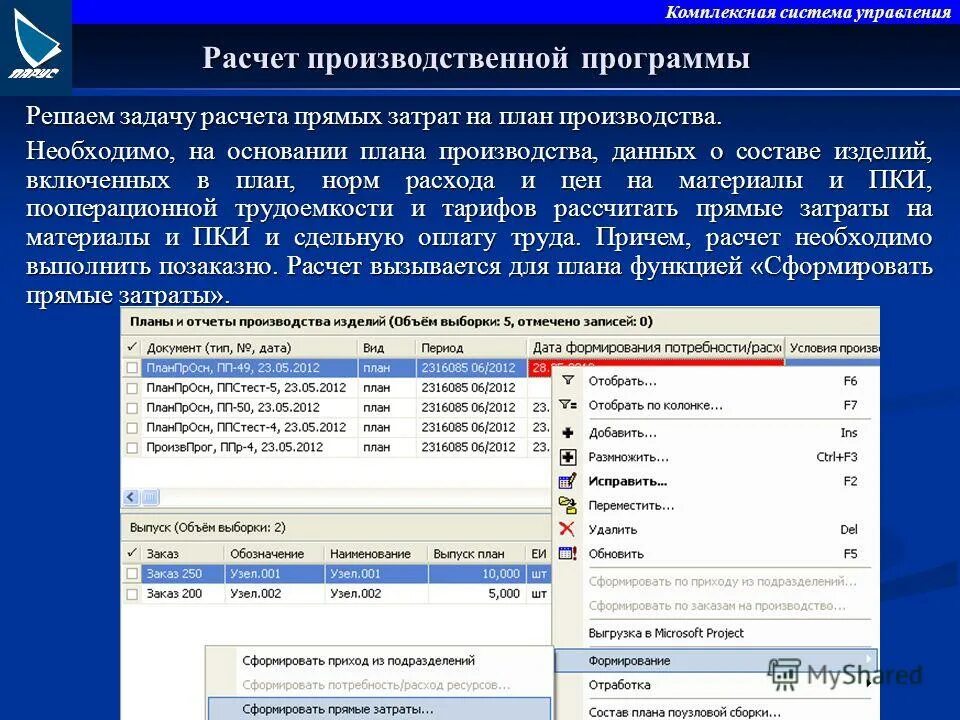Click the edit icon next to Исправить

[x=566, y=481]
